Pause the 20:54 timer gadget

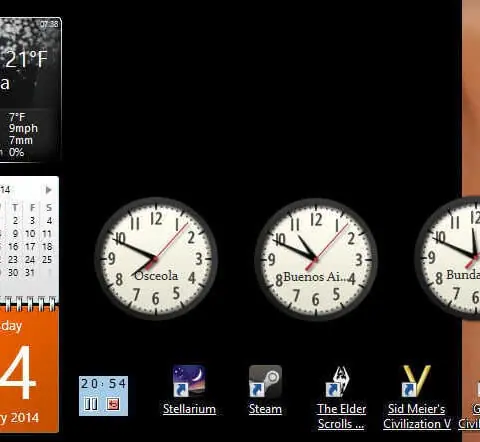[91, 404]
